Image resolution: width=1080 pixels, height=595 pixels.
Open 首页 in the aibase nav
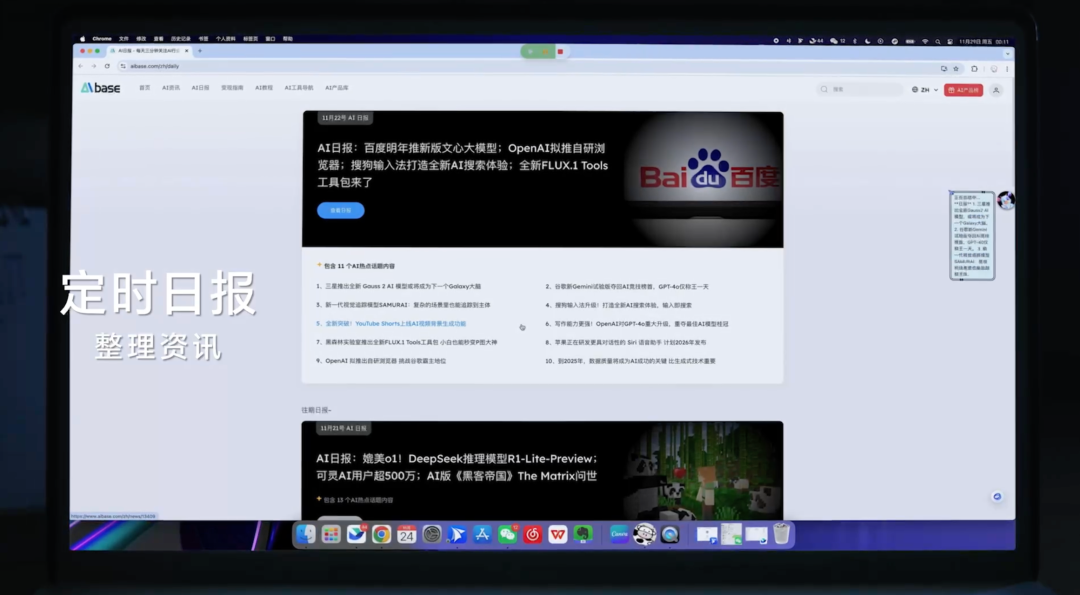[145, 88]
